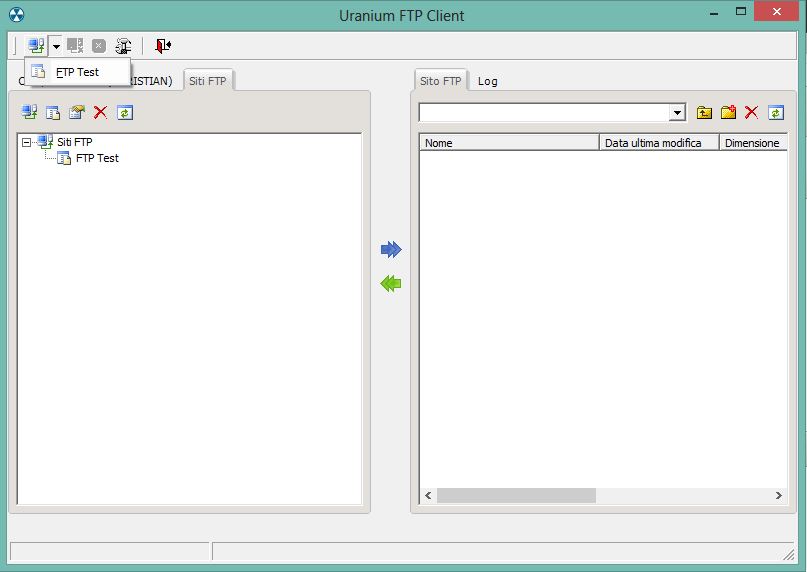Screen dimensions: 807x572
Task: Open the connect dropdown arrow in main toolbar
Action: pos(56,46)
